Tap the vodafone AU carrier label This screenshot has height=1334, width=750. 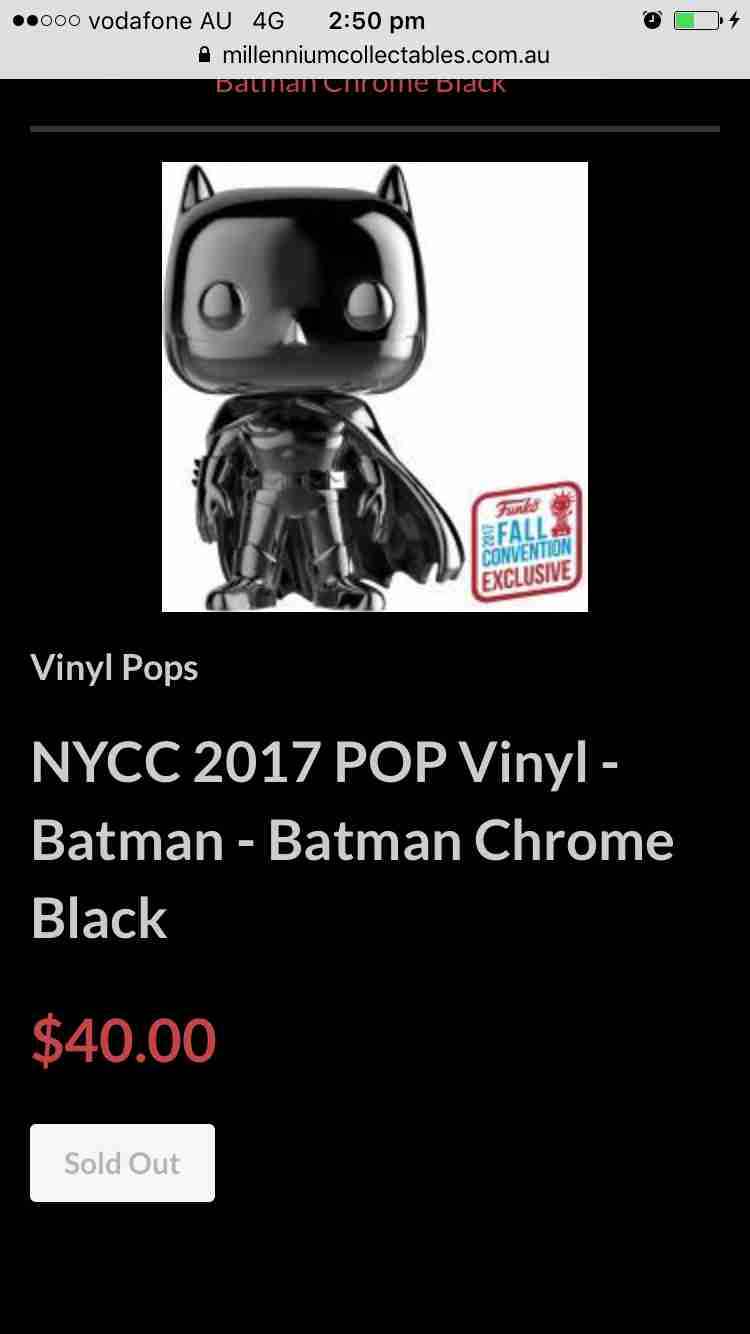(x=160, y=20)
